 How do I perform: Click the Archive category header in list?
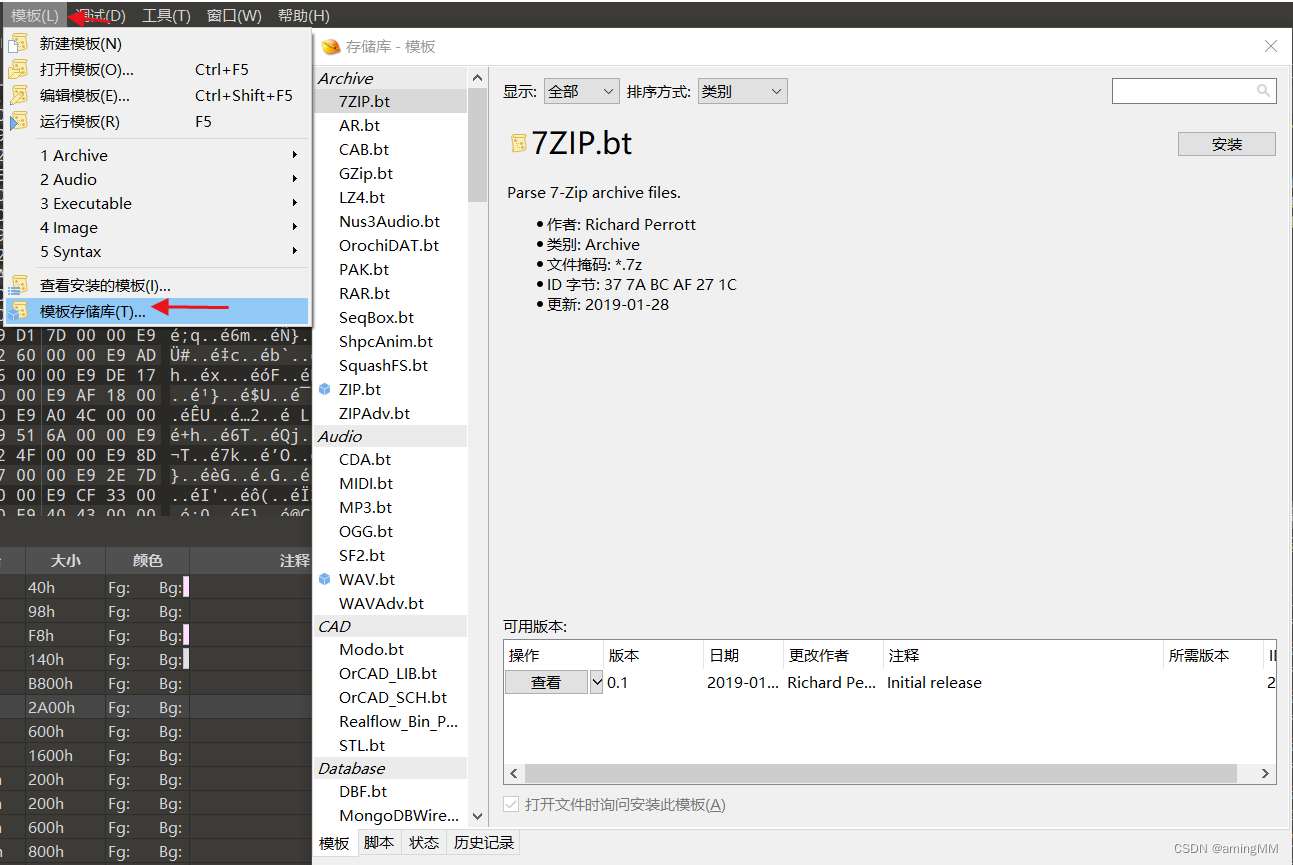pos(390,78)
